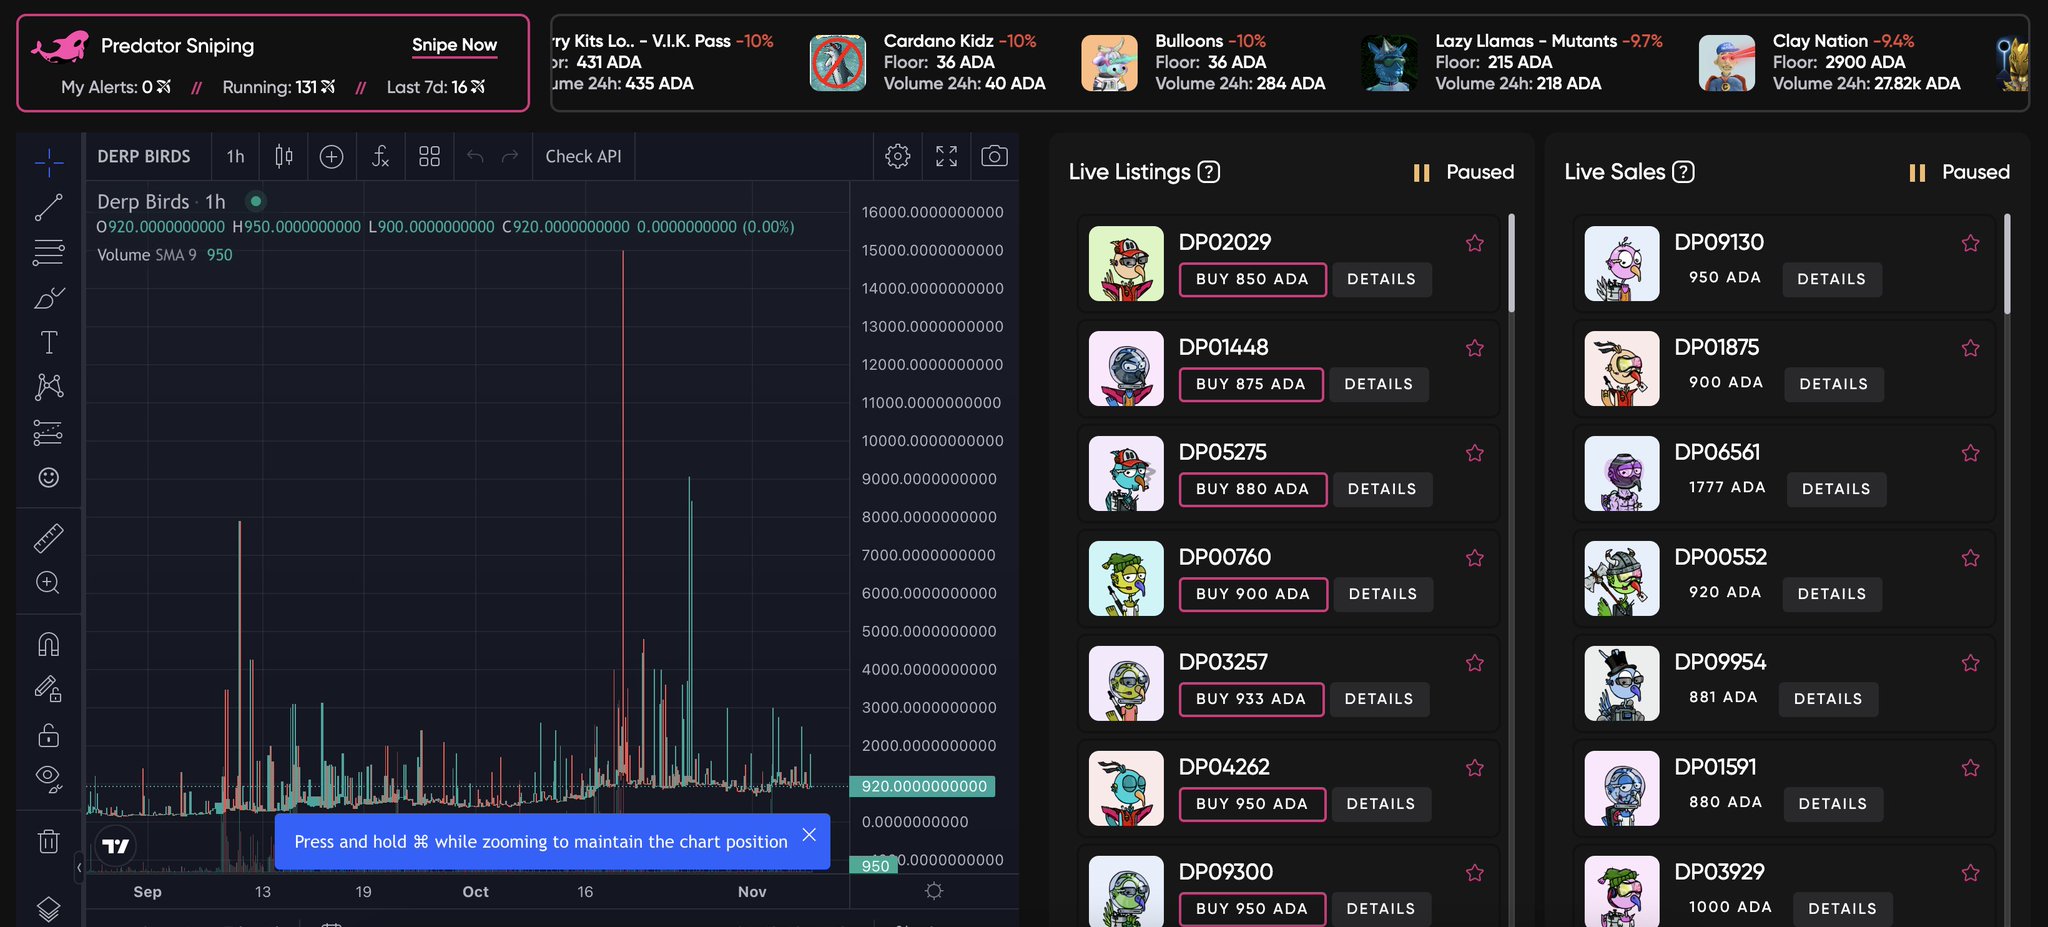This screenshot has width=2048, height=927.
Task: Click the Live Listings scrollbar
Action: click(1511, 262)
